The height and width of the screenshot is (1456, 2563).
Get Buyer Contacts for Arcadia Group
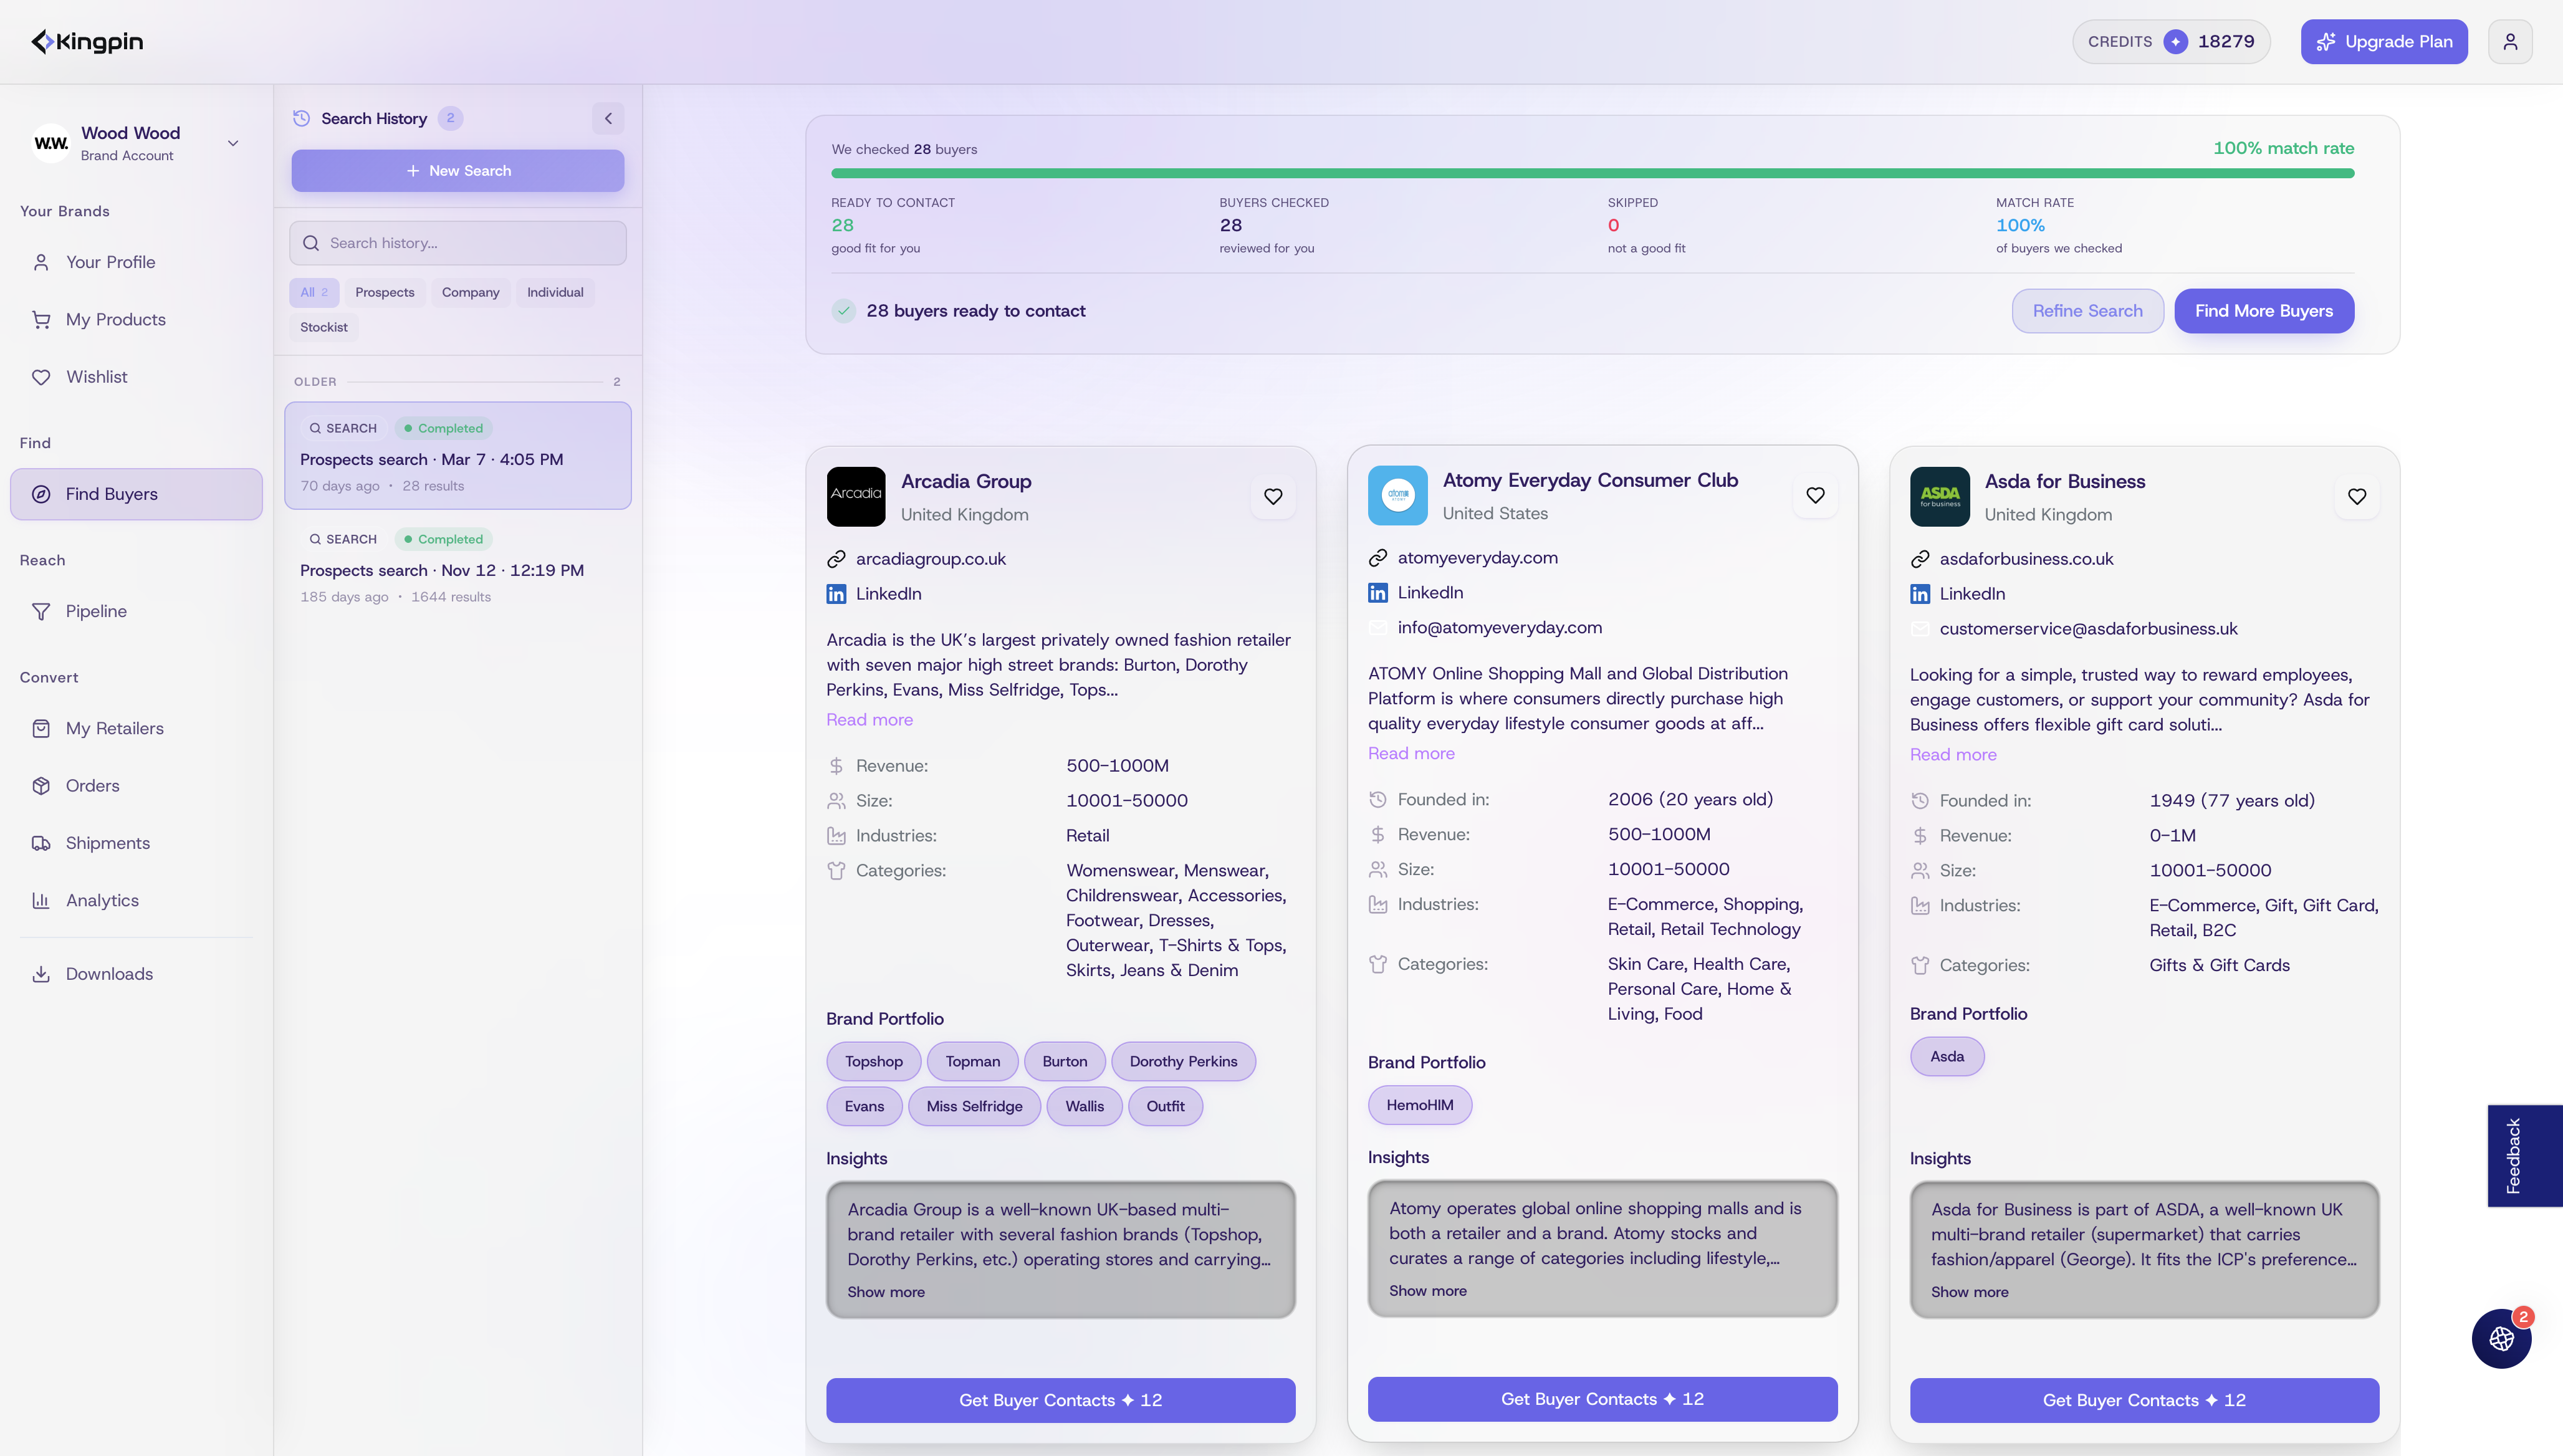click(1060, 1401)
